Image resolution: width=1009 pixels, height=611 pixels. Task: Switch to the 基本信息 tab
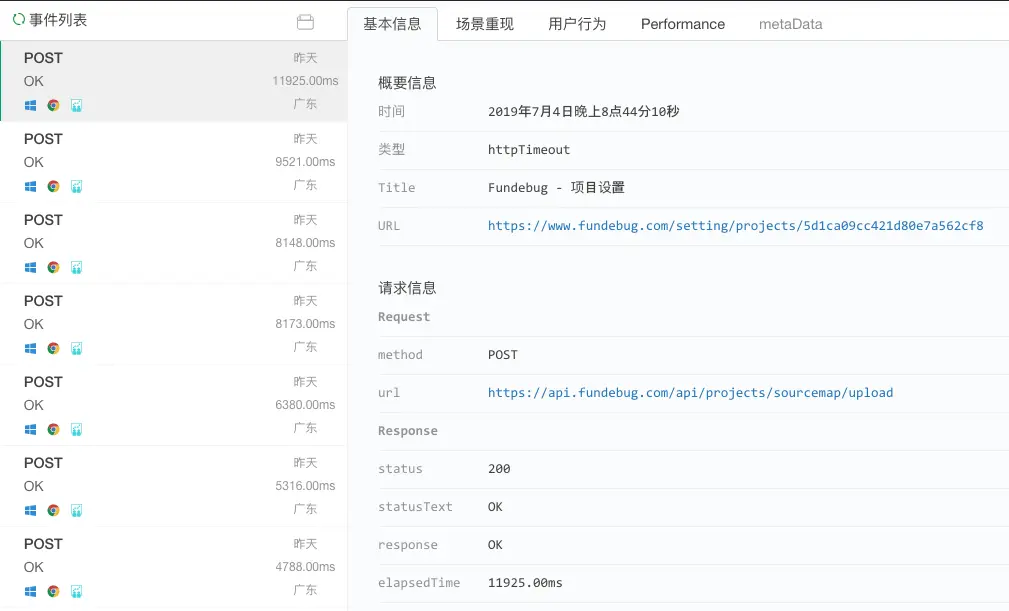coord(393,24)
